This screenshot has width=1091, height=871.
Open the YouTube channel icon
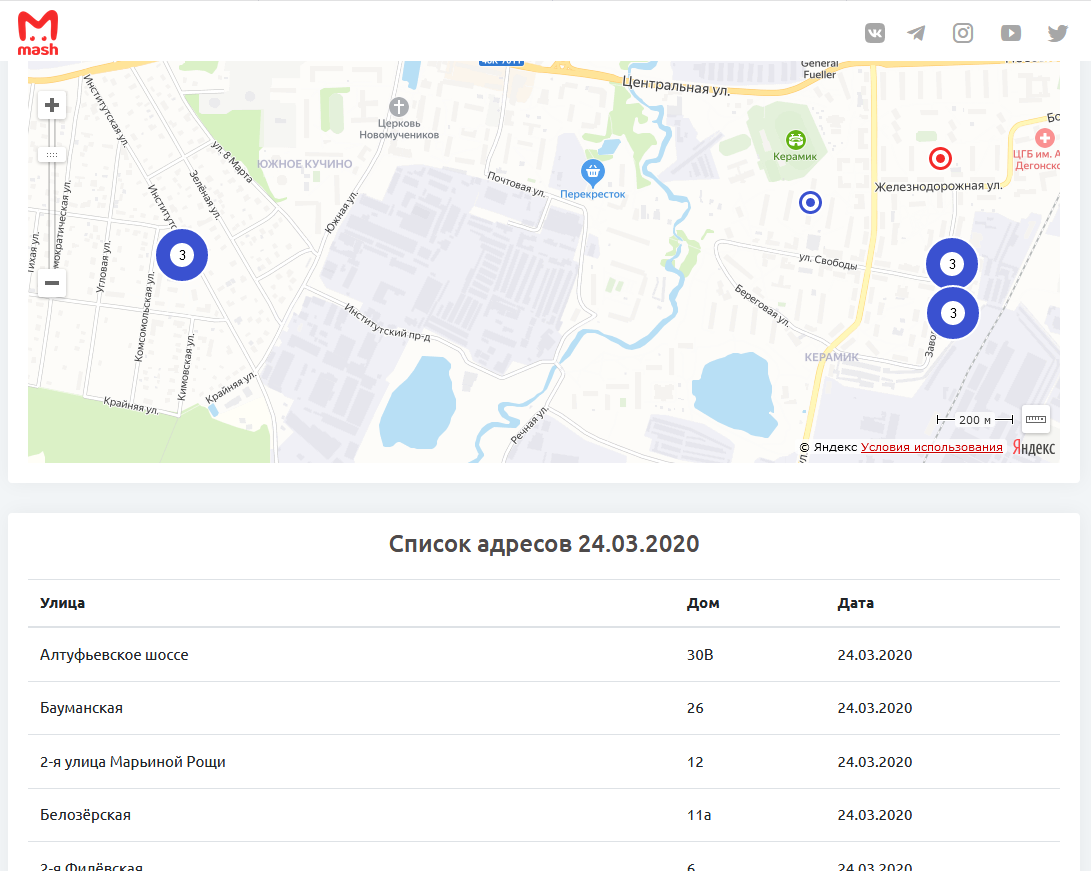1010,33
